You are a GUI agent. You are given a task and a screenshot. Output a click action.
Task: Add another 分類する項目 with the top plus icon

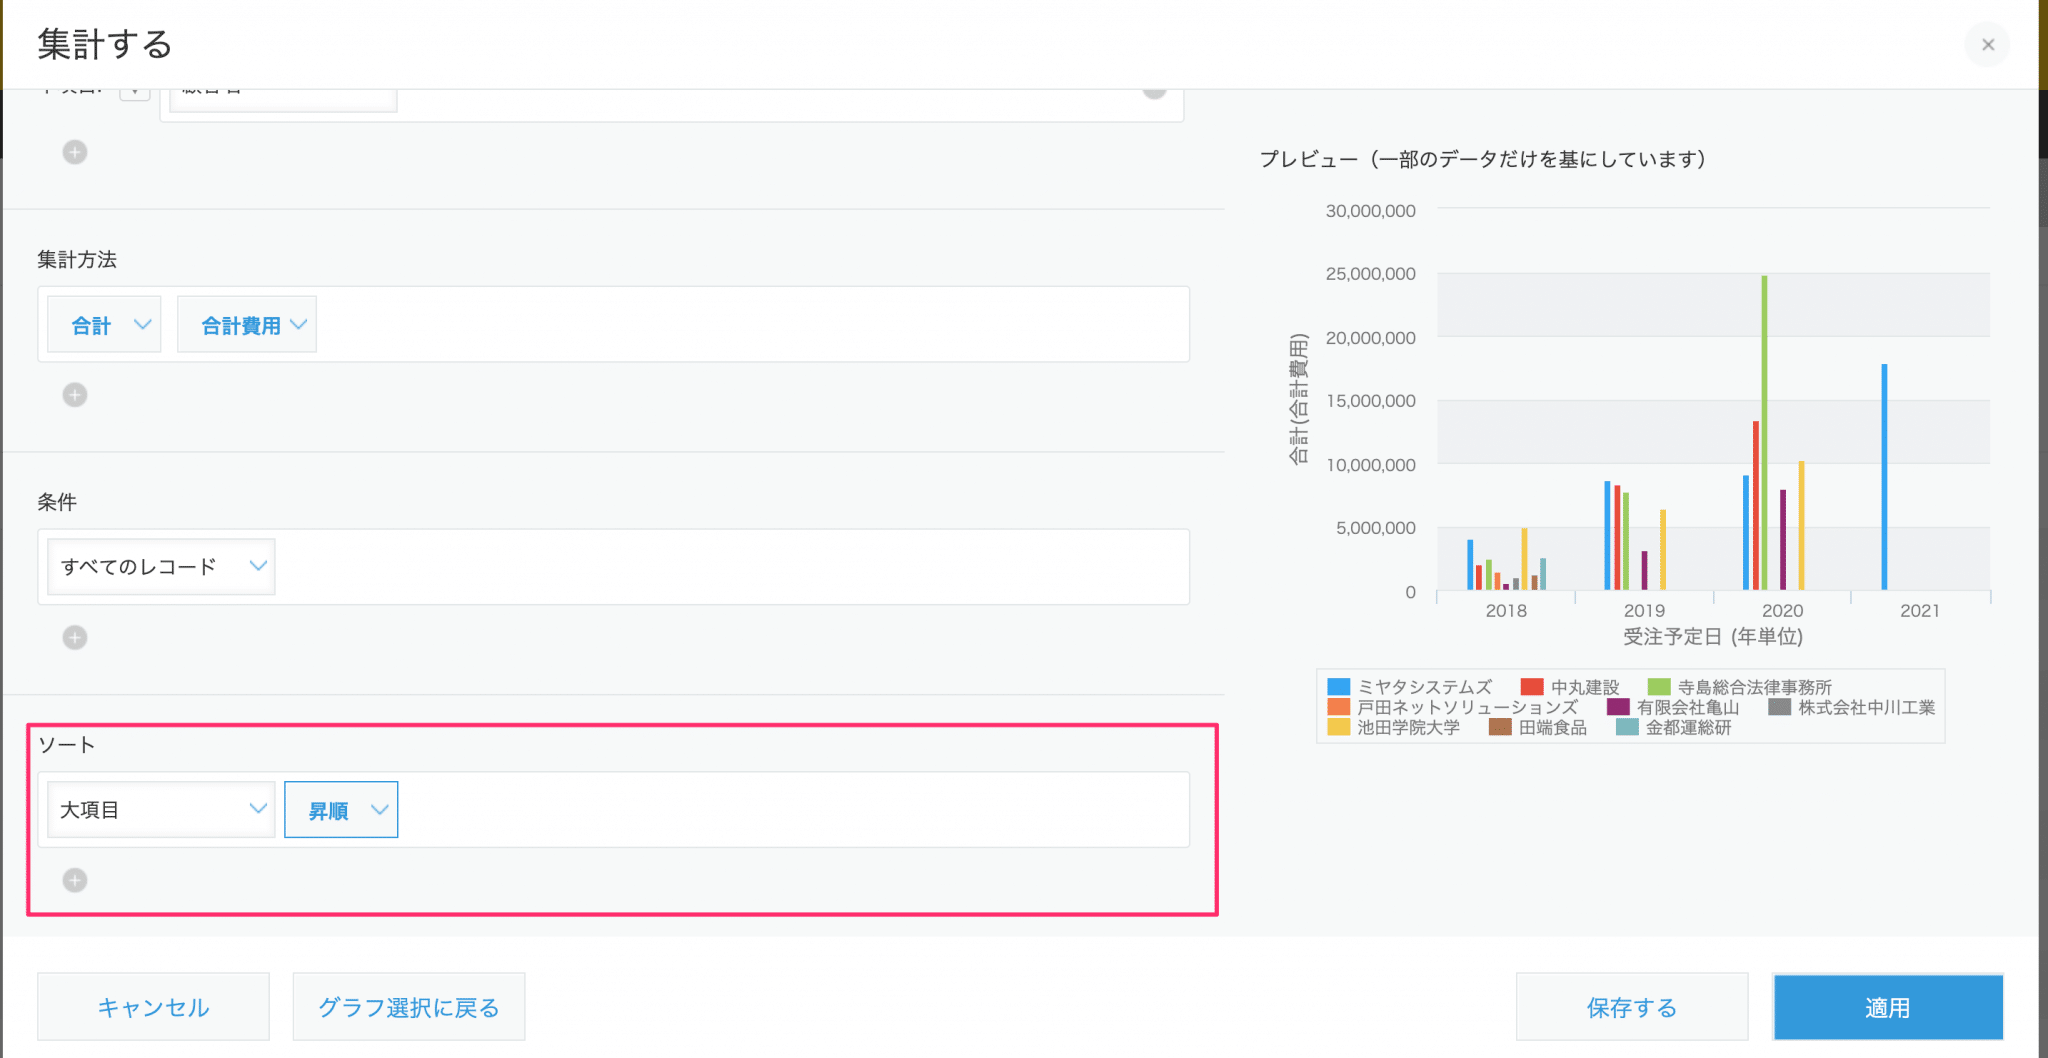75,152
